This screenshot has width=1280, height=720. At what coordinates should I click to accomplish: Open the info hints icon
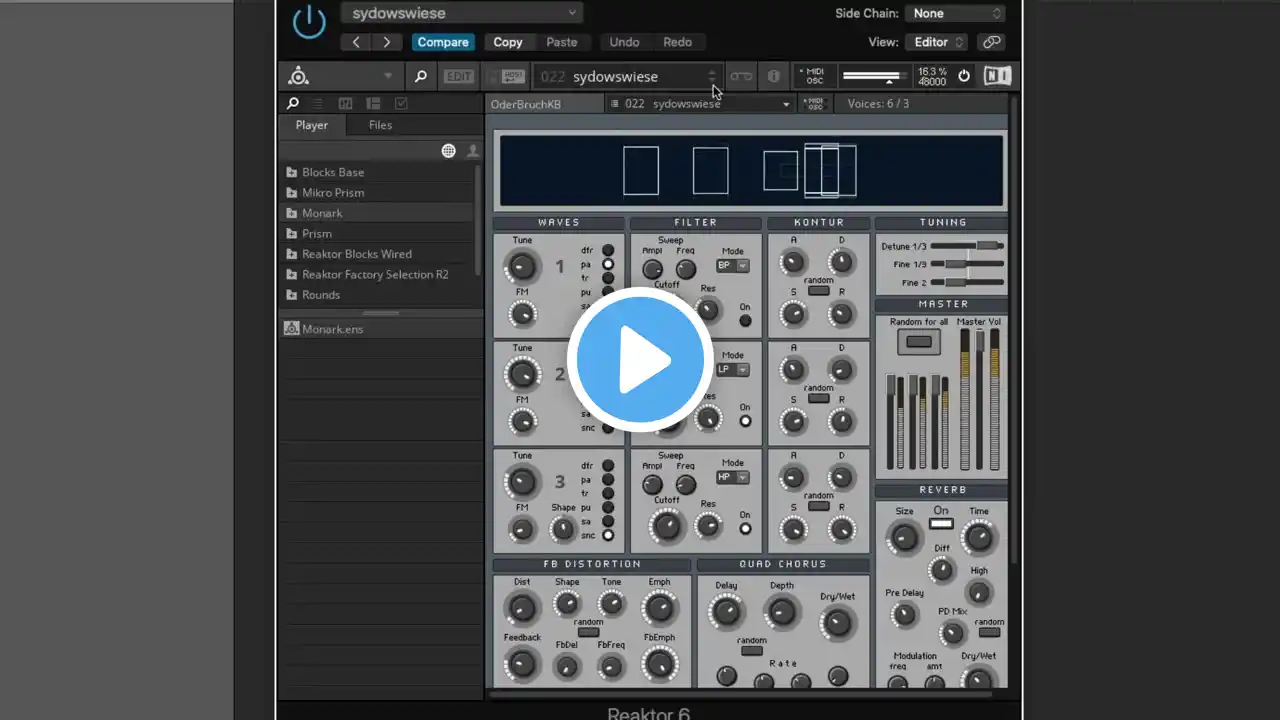(x=773, y=76)
